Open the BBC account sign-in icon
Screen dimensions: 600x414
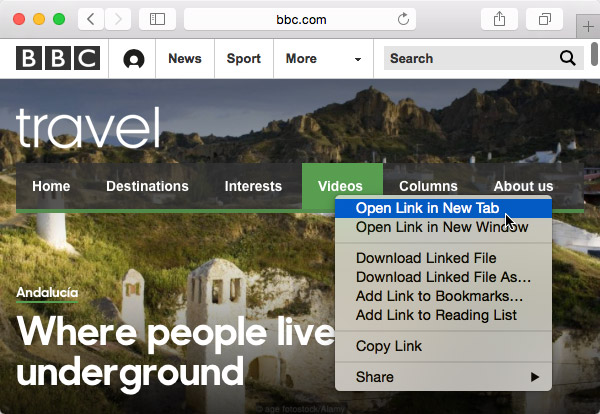pos(133,59)
